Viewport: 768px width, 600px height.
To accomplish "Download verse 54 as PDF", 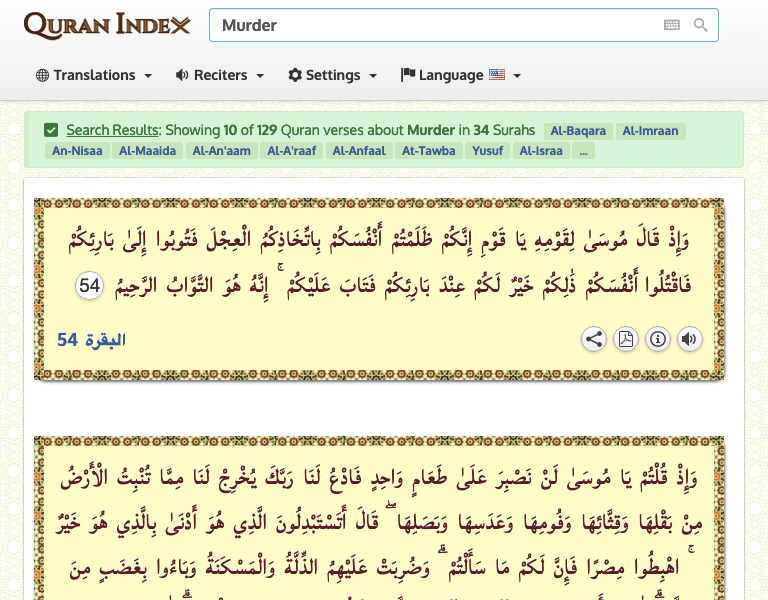I will click(x=626, y=339).
